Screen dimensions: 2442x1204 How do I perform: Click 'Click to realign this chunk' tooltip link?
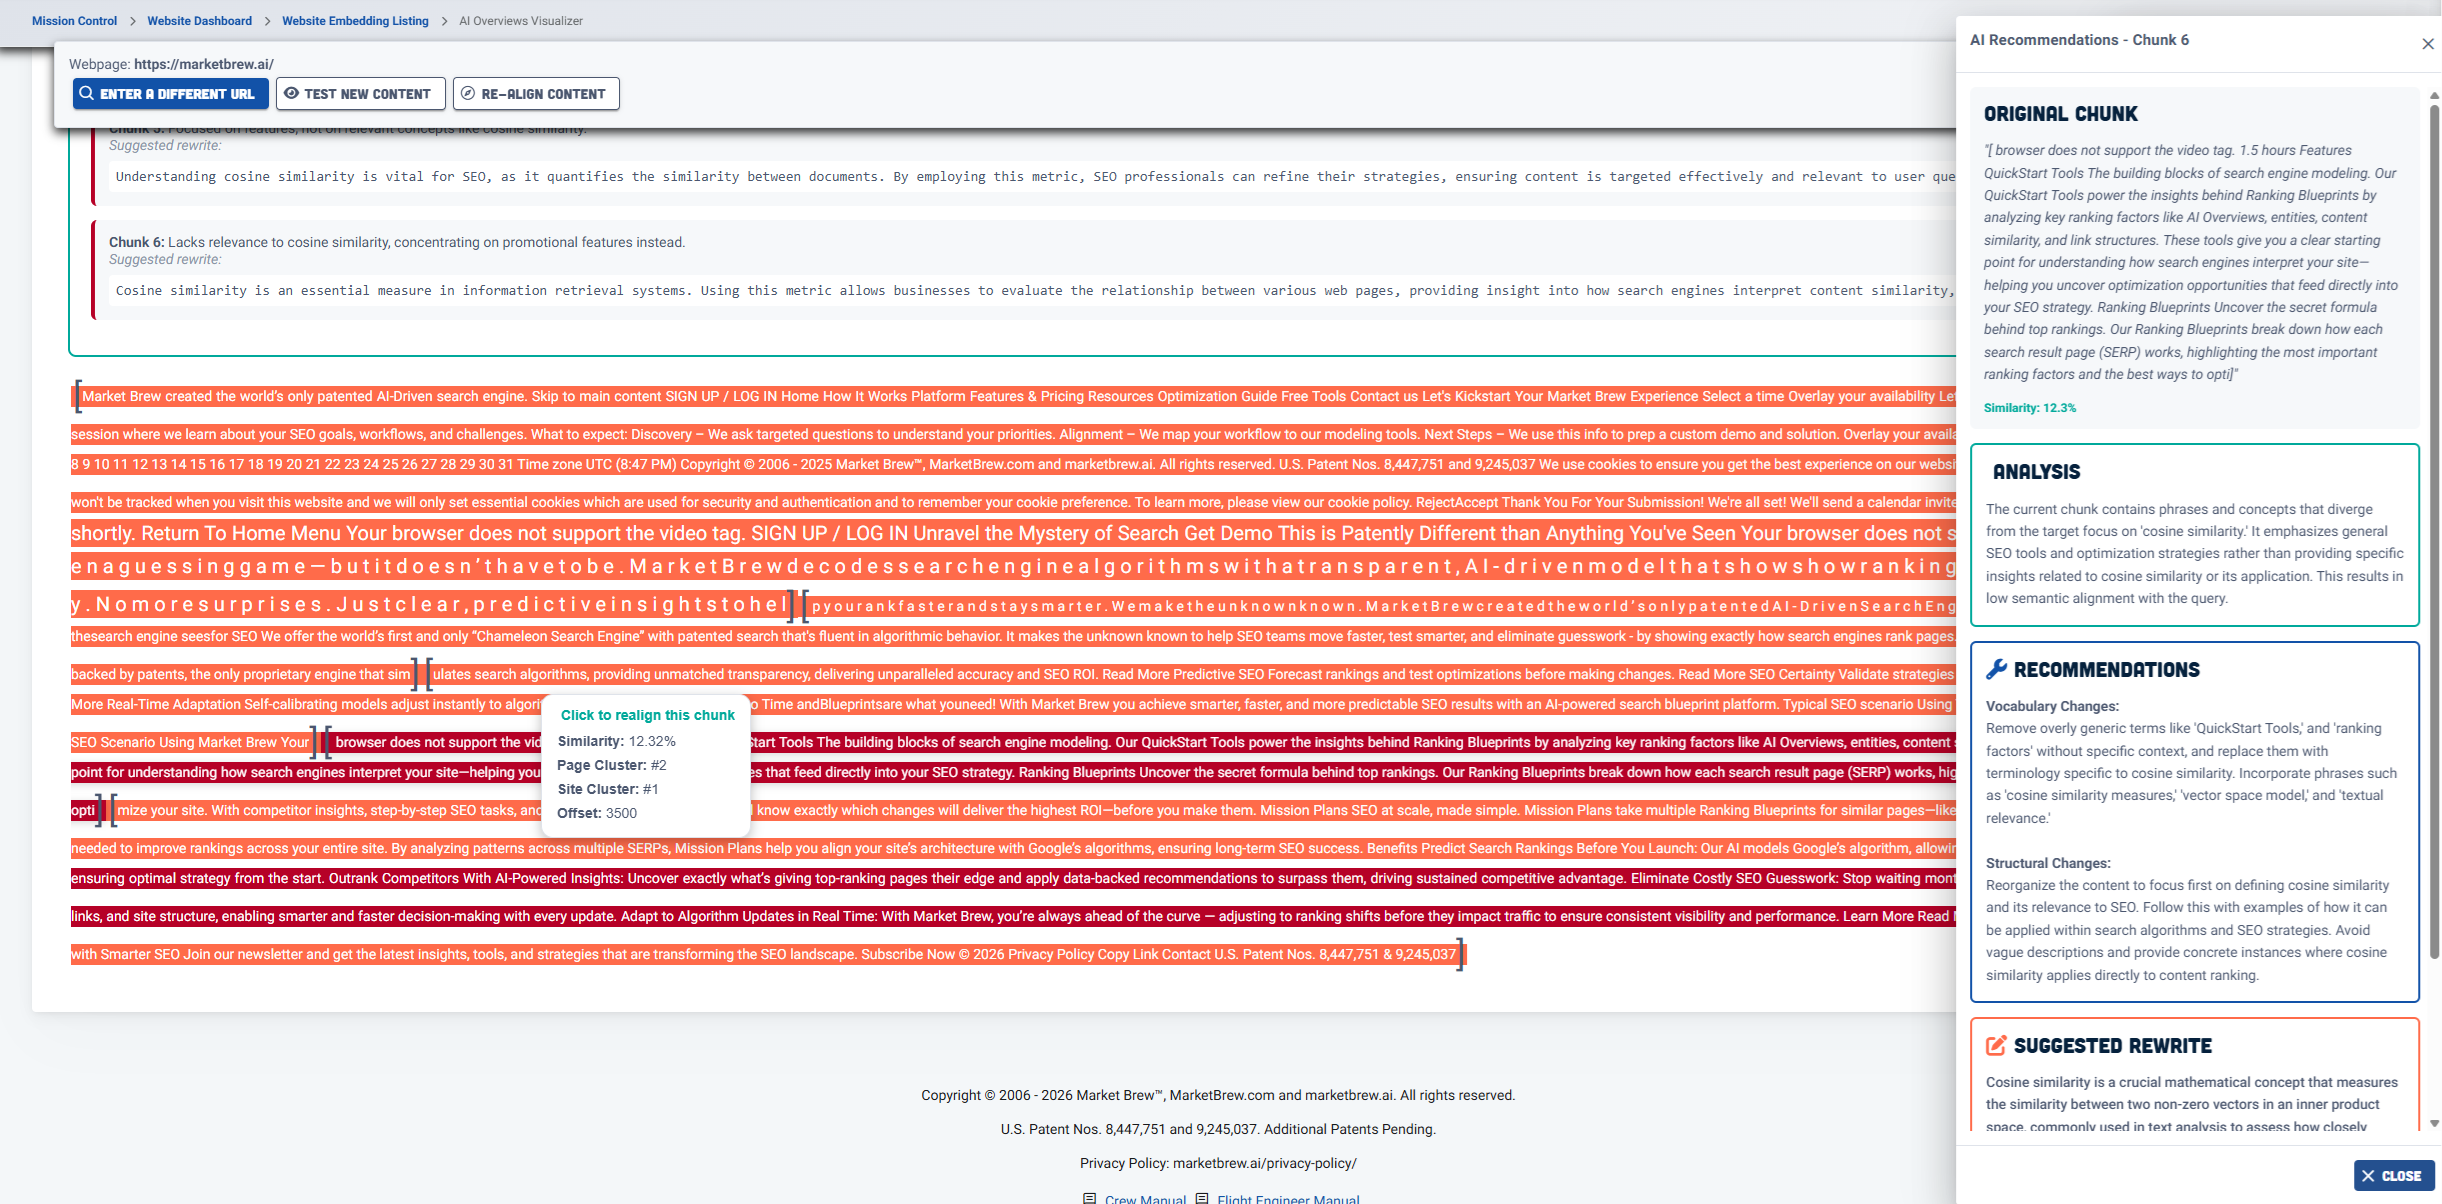pos(647,715)
